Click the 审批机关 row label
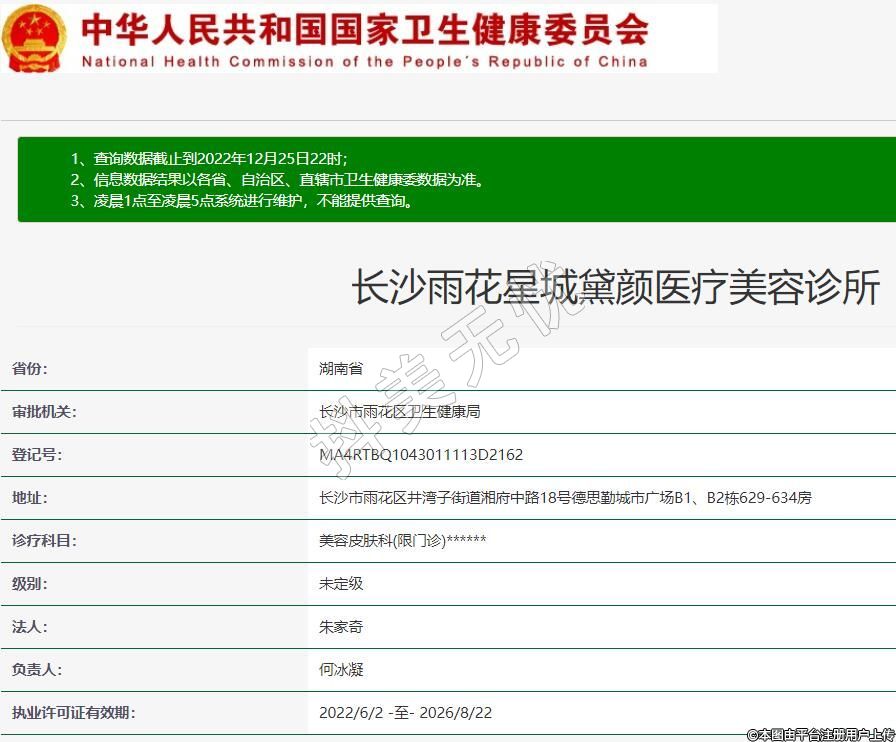The height and width of the screenshot is (742, 896). [44, 411]
